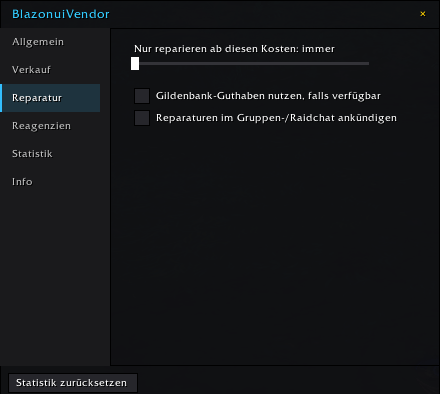Image resolution: width=440 pixels, height=394 pixels.
Task: Select the Reparatur sidebar tab
Action: click(x=50, y=98)
